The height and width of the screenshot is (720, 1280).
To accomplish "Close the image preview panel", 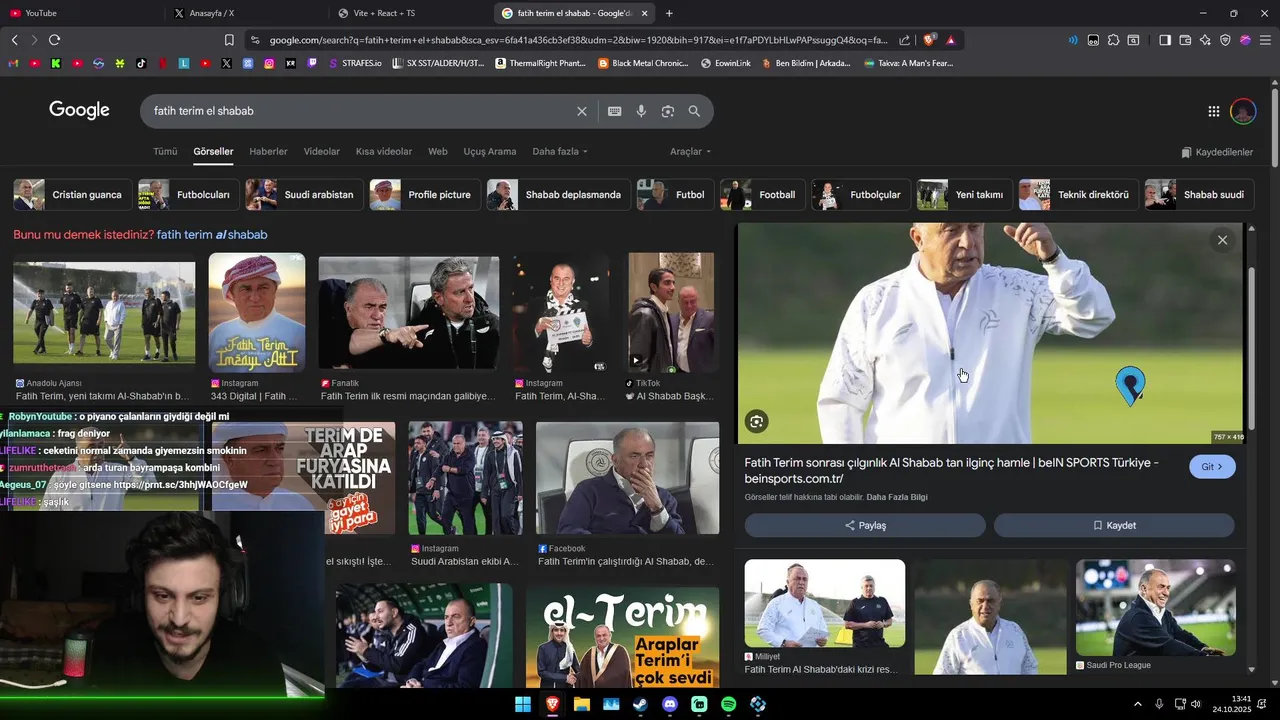I will (x=1222, y=240).
